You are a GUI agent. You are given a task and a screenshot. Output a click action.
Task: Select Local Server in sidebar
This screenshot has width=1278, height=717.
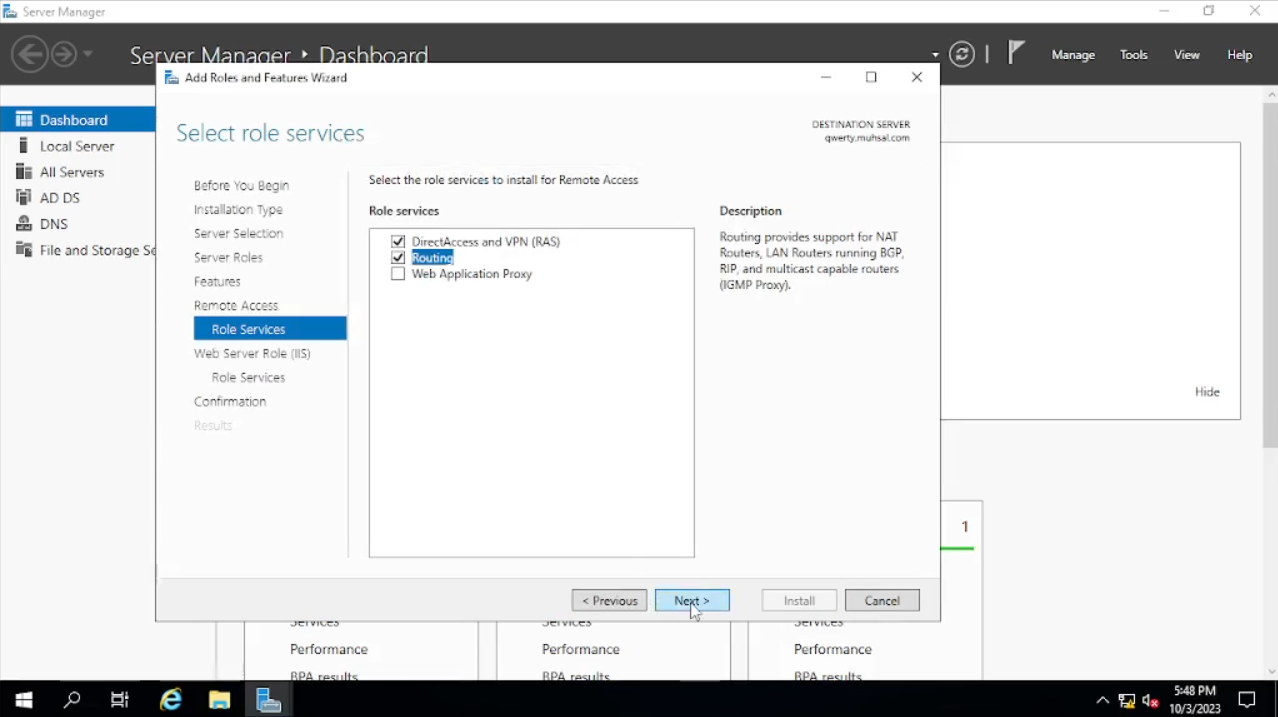point(77,146)
